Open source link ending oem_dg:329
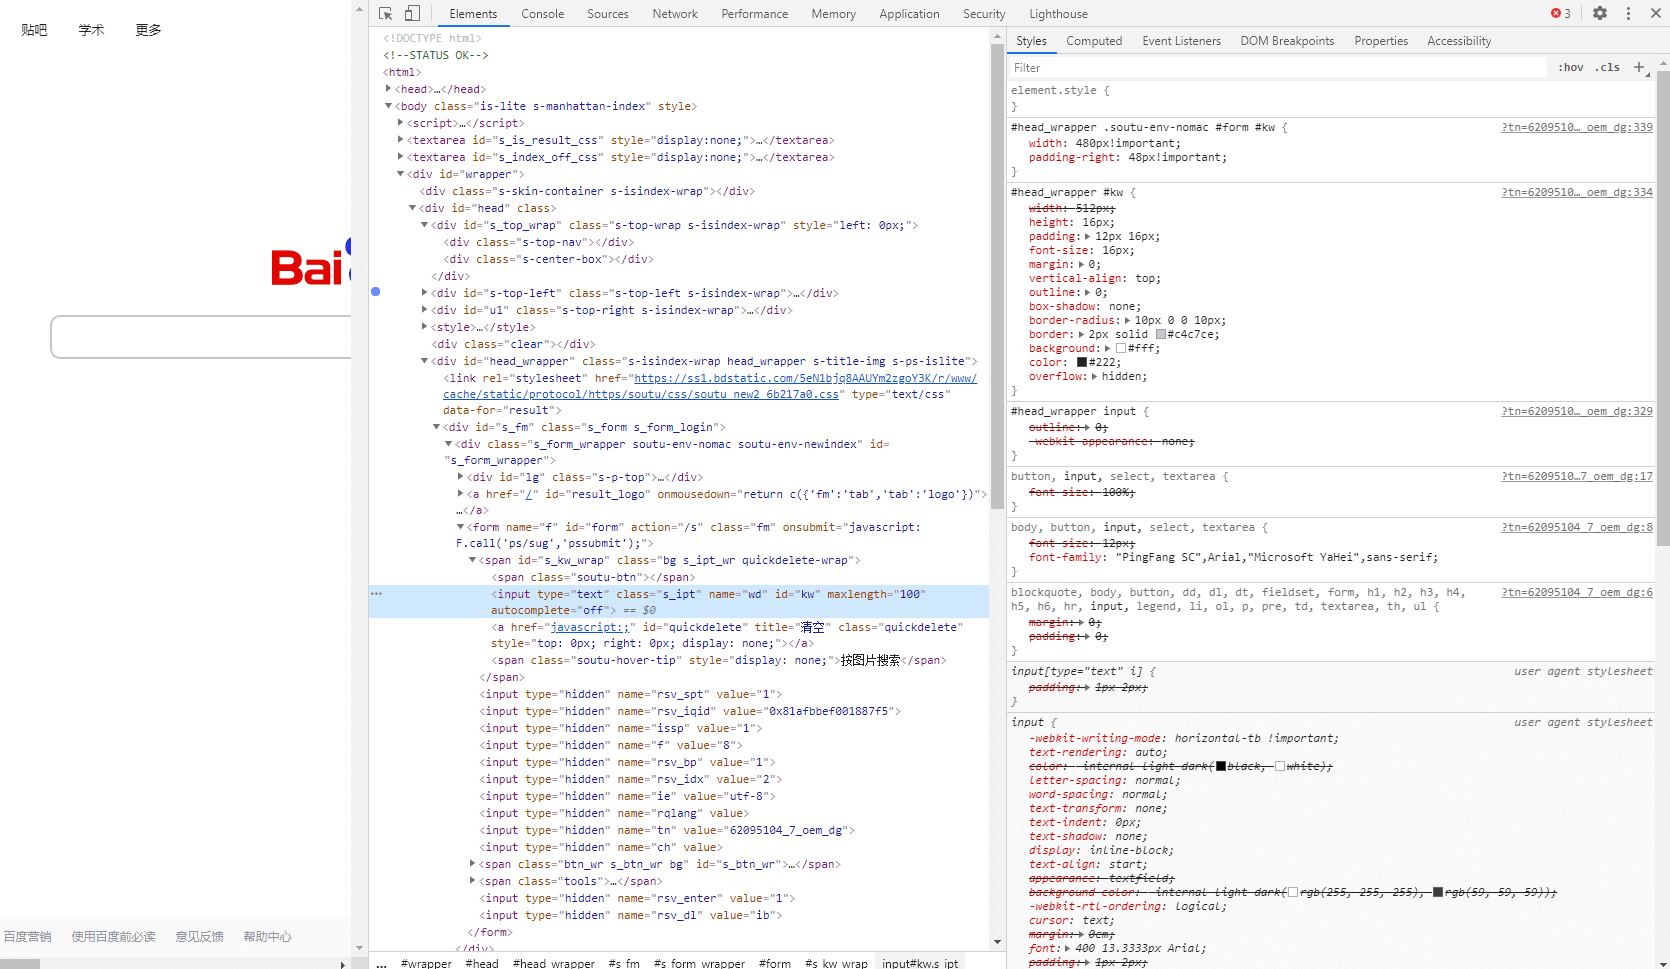 (x=1577, y=411)
